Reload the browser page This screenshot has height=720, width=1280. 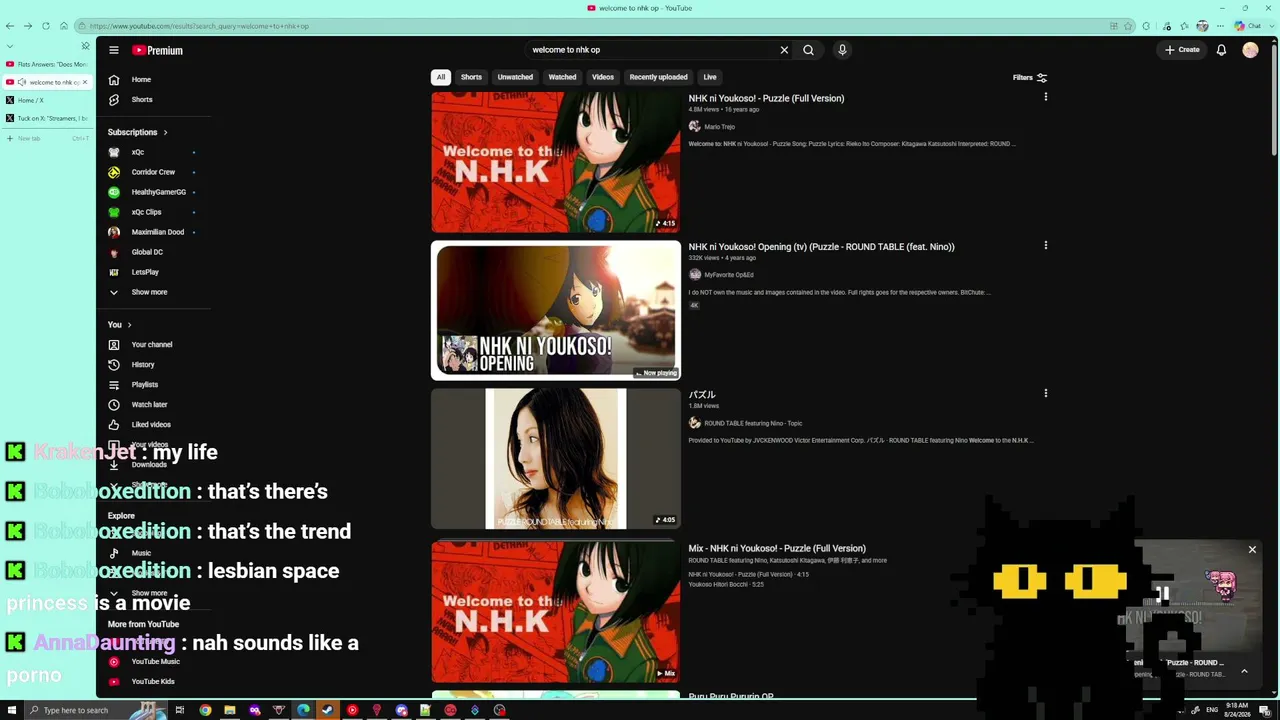[45, 26]
